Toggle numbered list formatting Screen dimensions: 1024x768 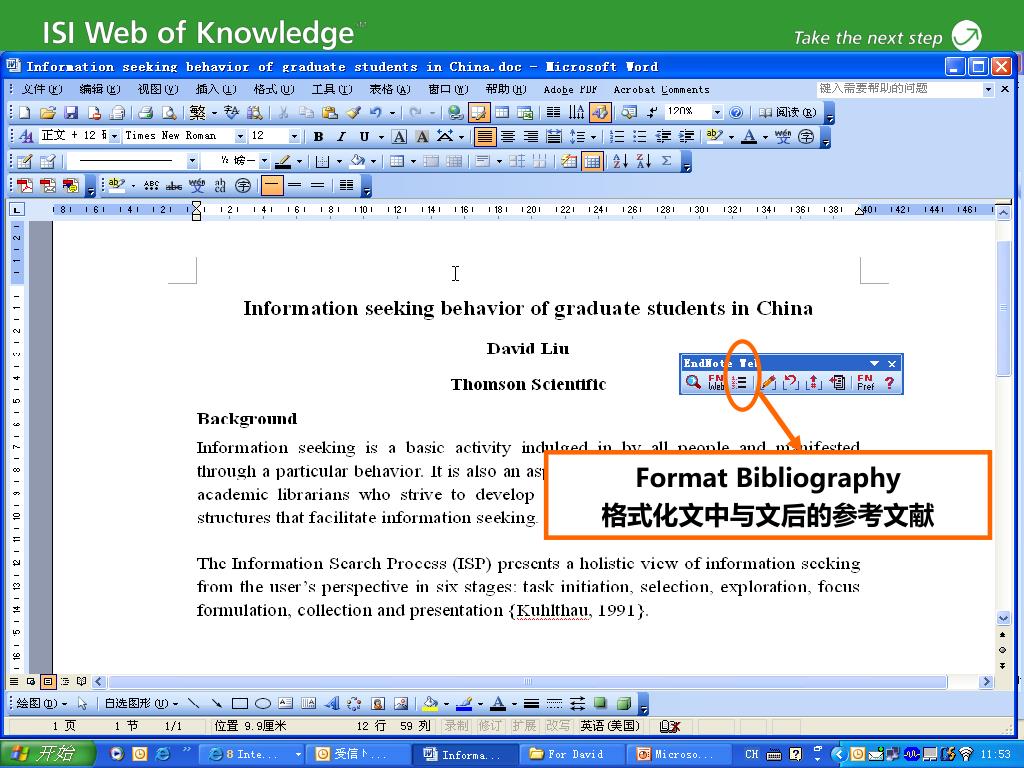point(616,136)
